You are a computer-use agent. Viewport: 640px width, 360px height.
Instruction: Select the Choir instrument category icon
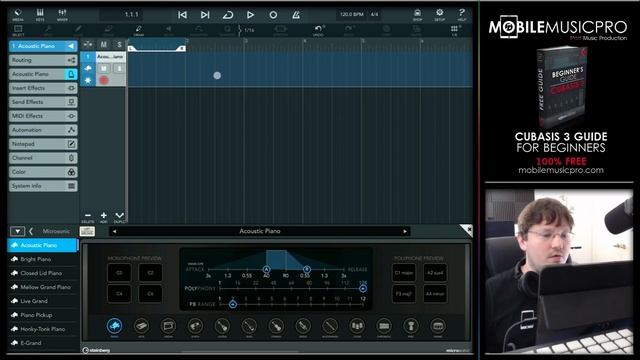(357, 327)
